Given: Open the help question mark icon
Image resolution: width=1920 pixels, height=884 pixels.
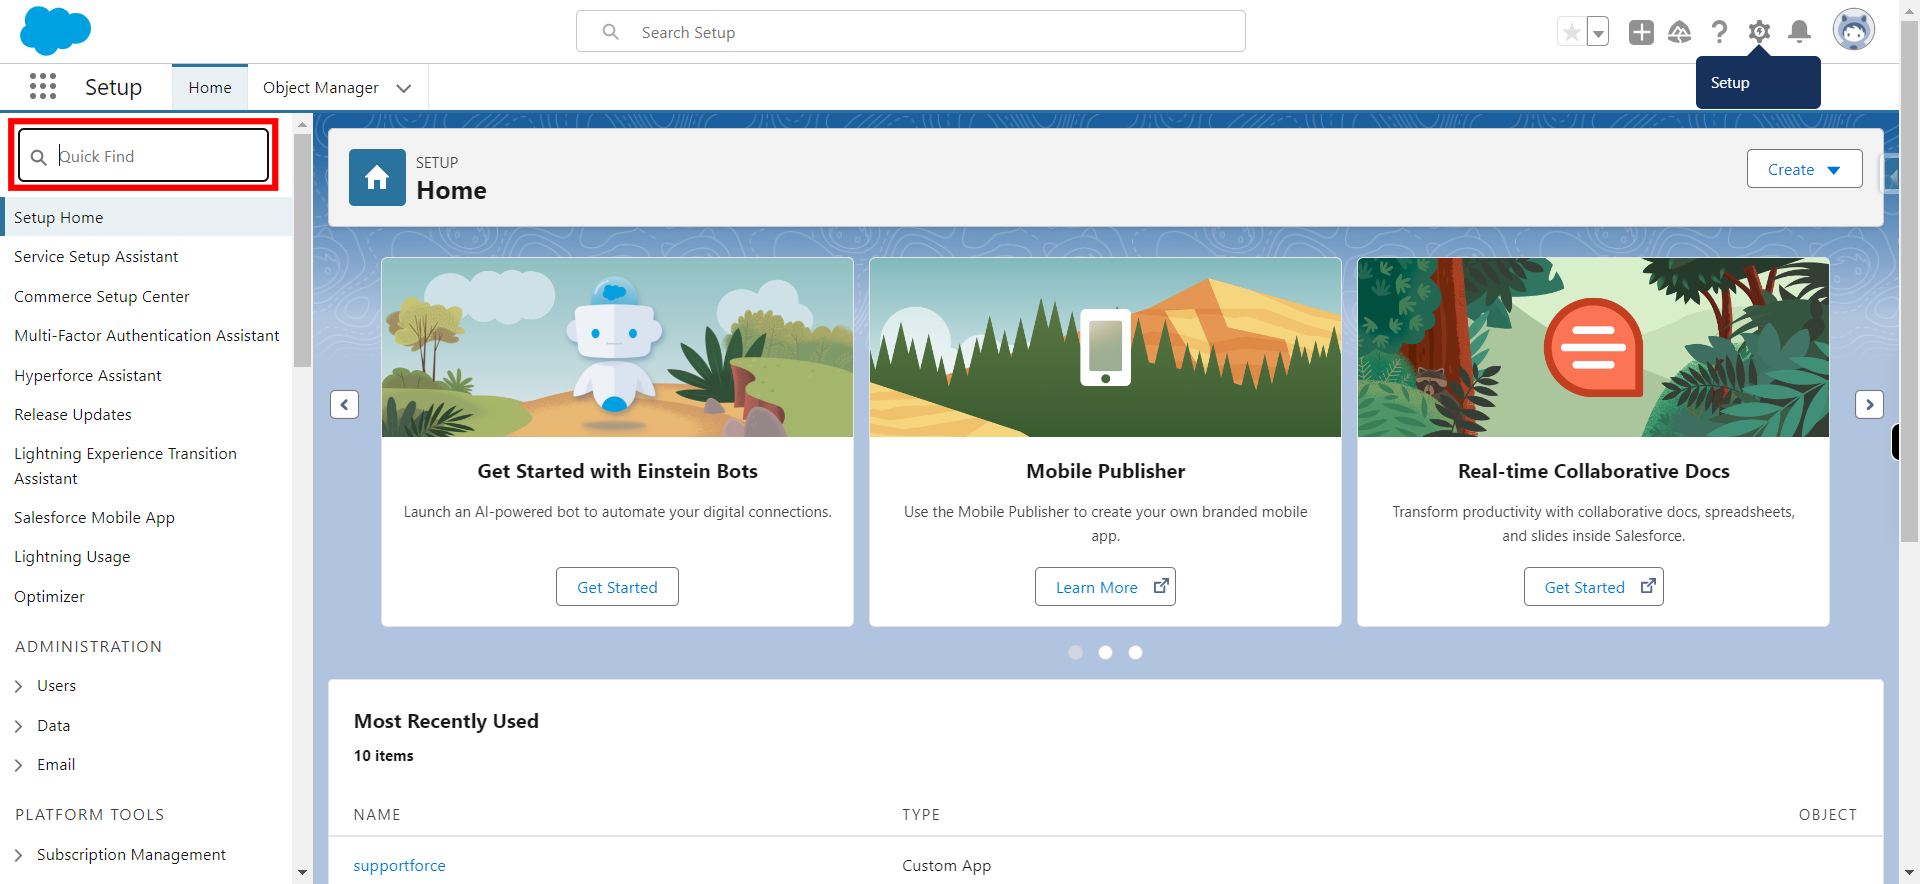Looking at the screenshot, I should pos(1719,32).
